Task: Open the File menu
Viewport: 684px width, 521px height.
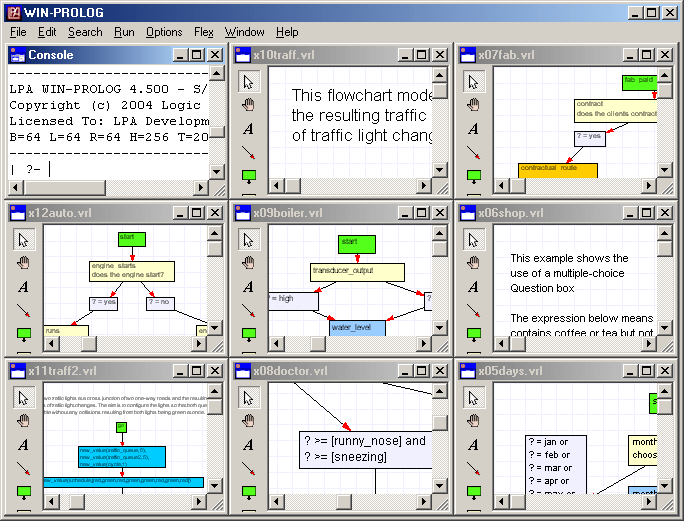Action: coord(18,32)
